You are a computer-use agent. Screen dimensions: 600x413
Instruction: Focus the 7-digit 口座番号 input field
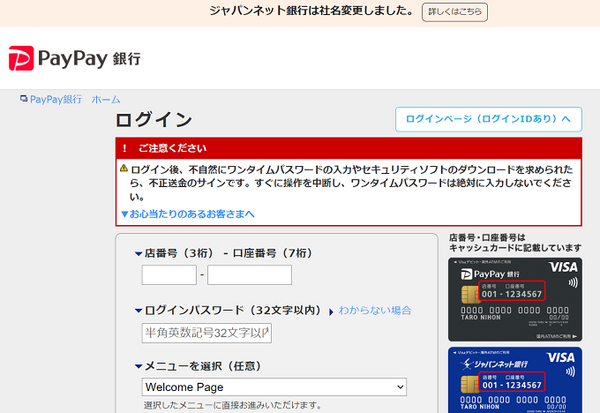(249, 275)
